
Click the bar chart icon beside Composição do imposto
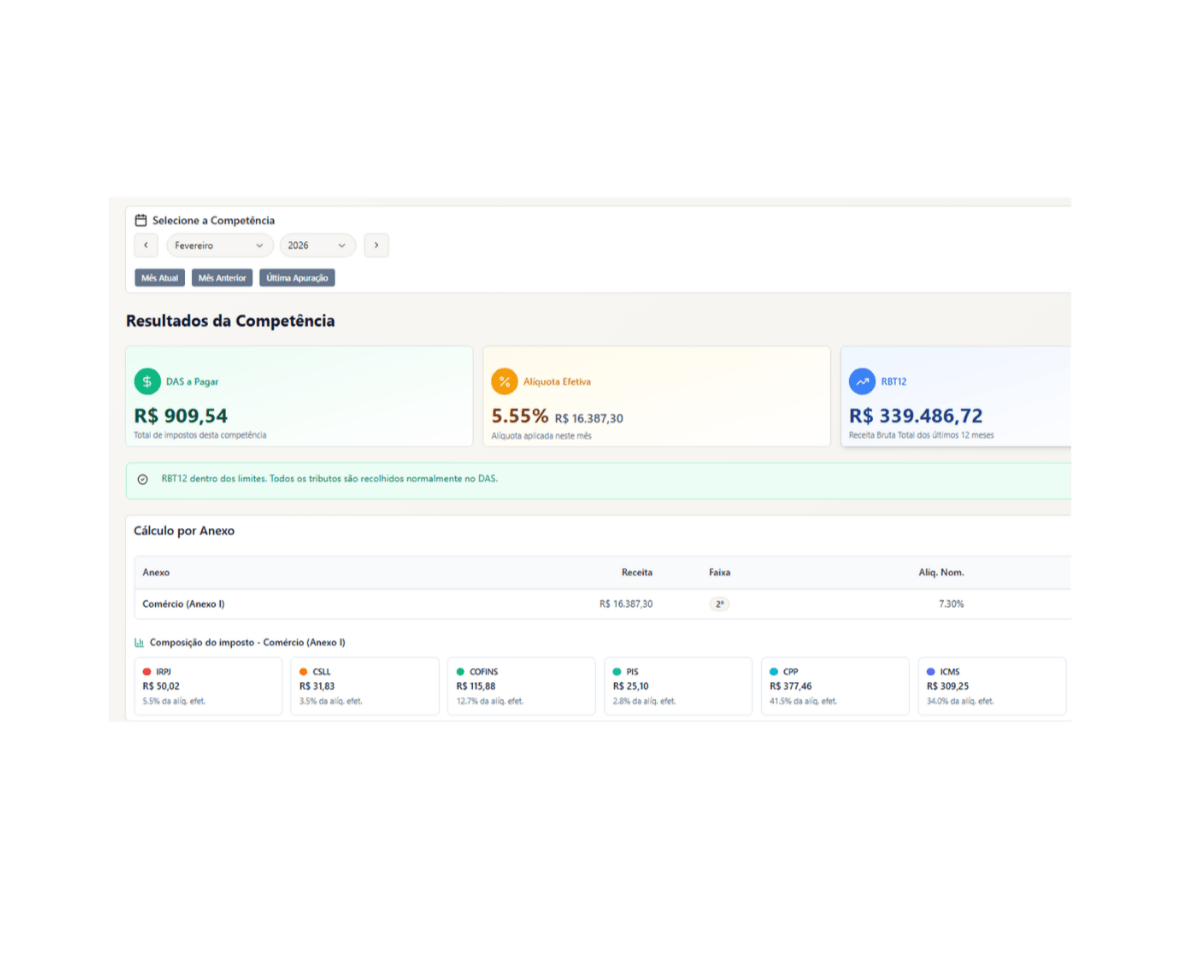tap(139, 642)
